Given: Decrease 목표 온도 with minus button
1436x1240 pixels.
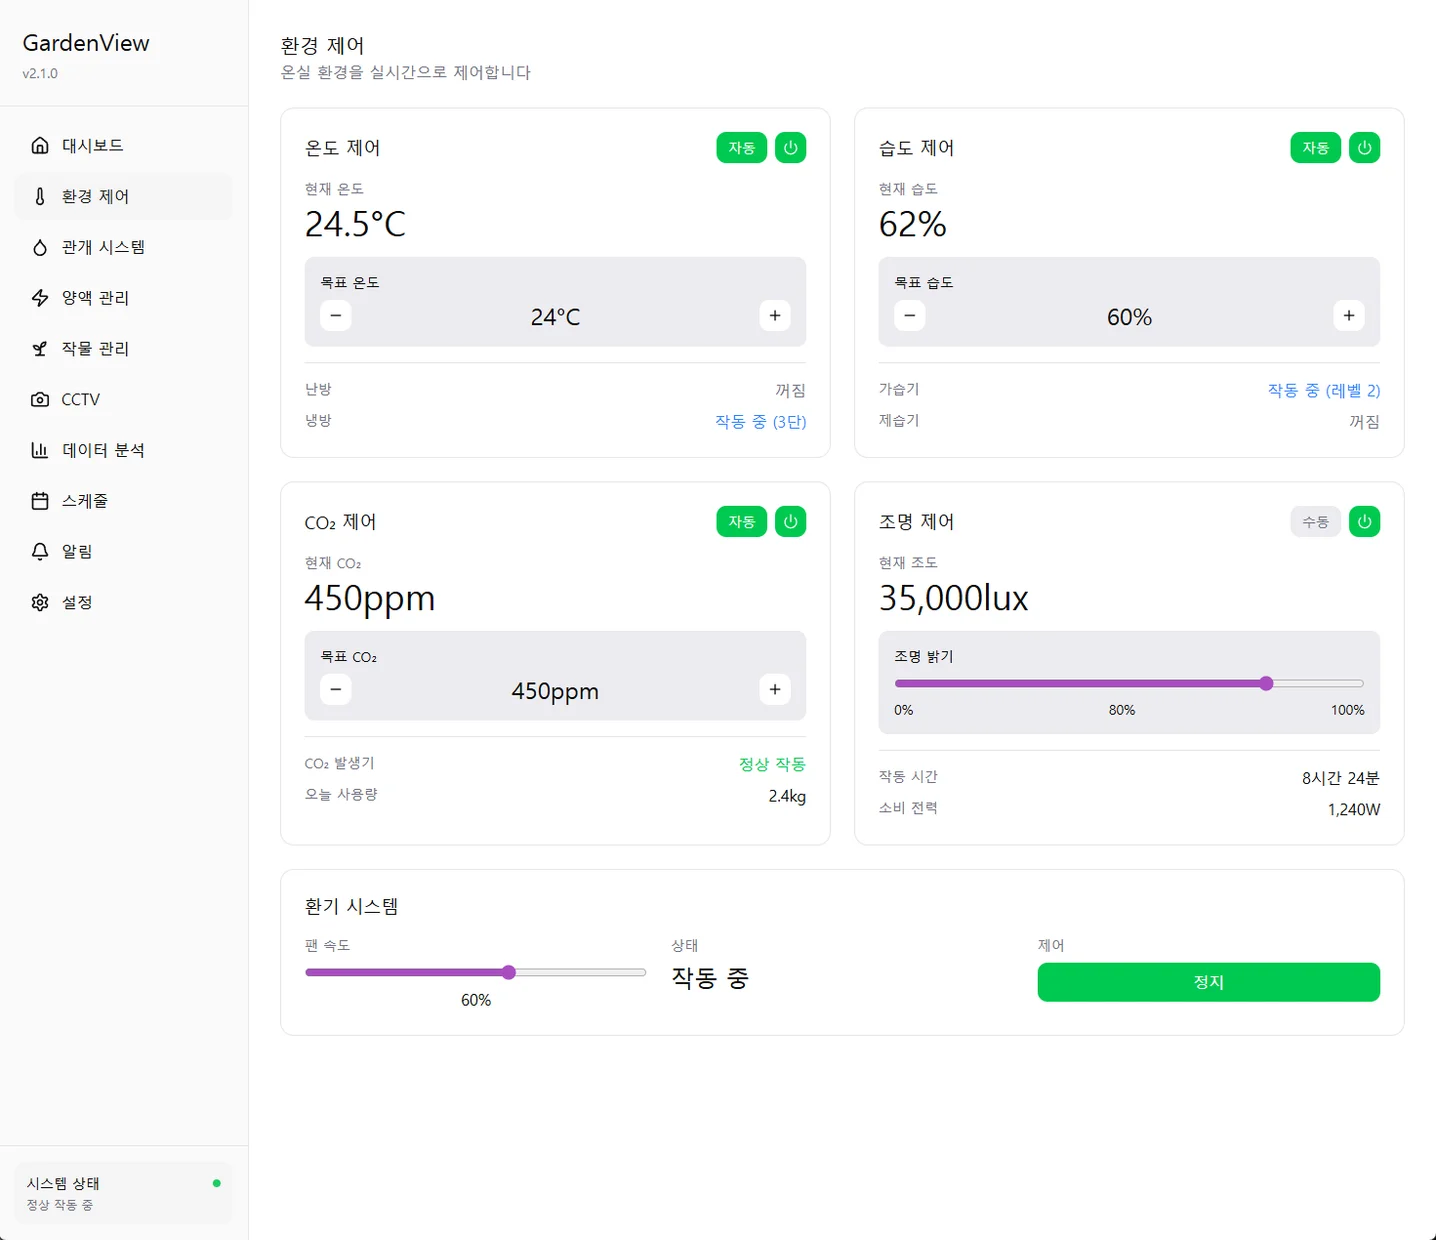Looking at the screenshot, I should pyautogui.click(x=336, y=316).
